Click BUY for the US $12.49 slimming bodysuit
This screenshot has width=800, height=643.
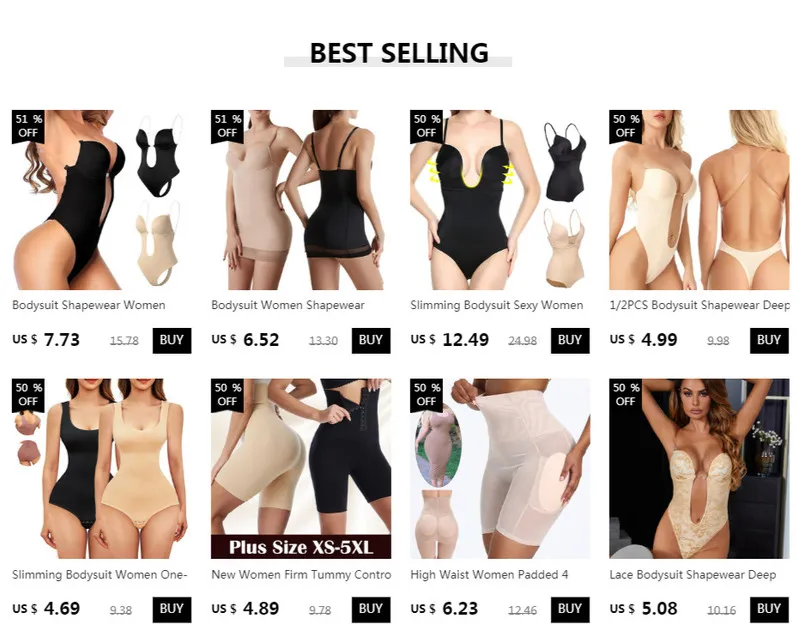(570, 340)
